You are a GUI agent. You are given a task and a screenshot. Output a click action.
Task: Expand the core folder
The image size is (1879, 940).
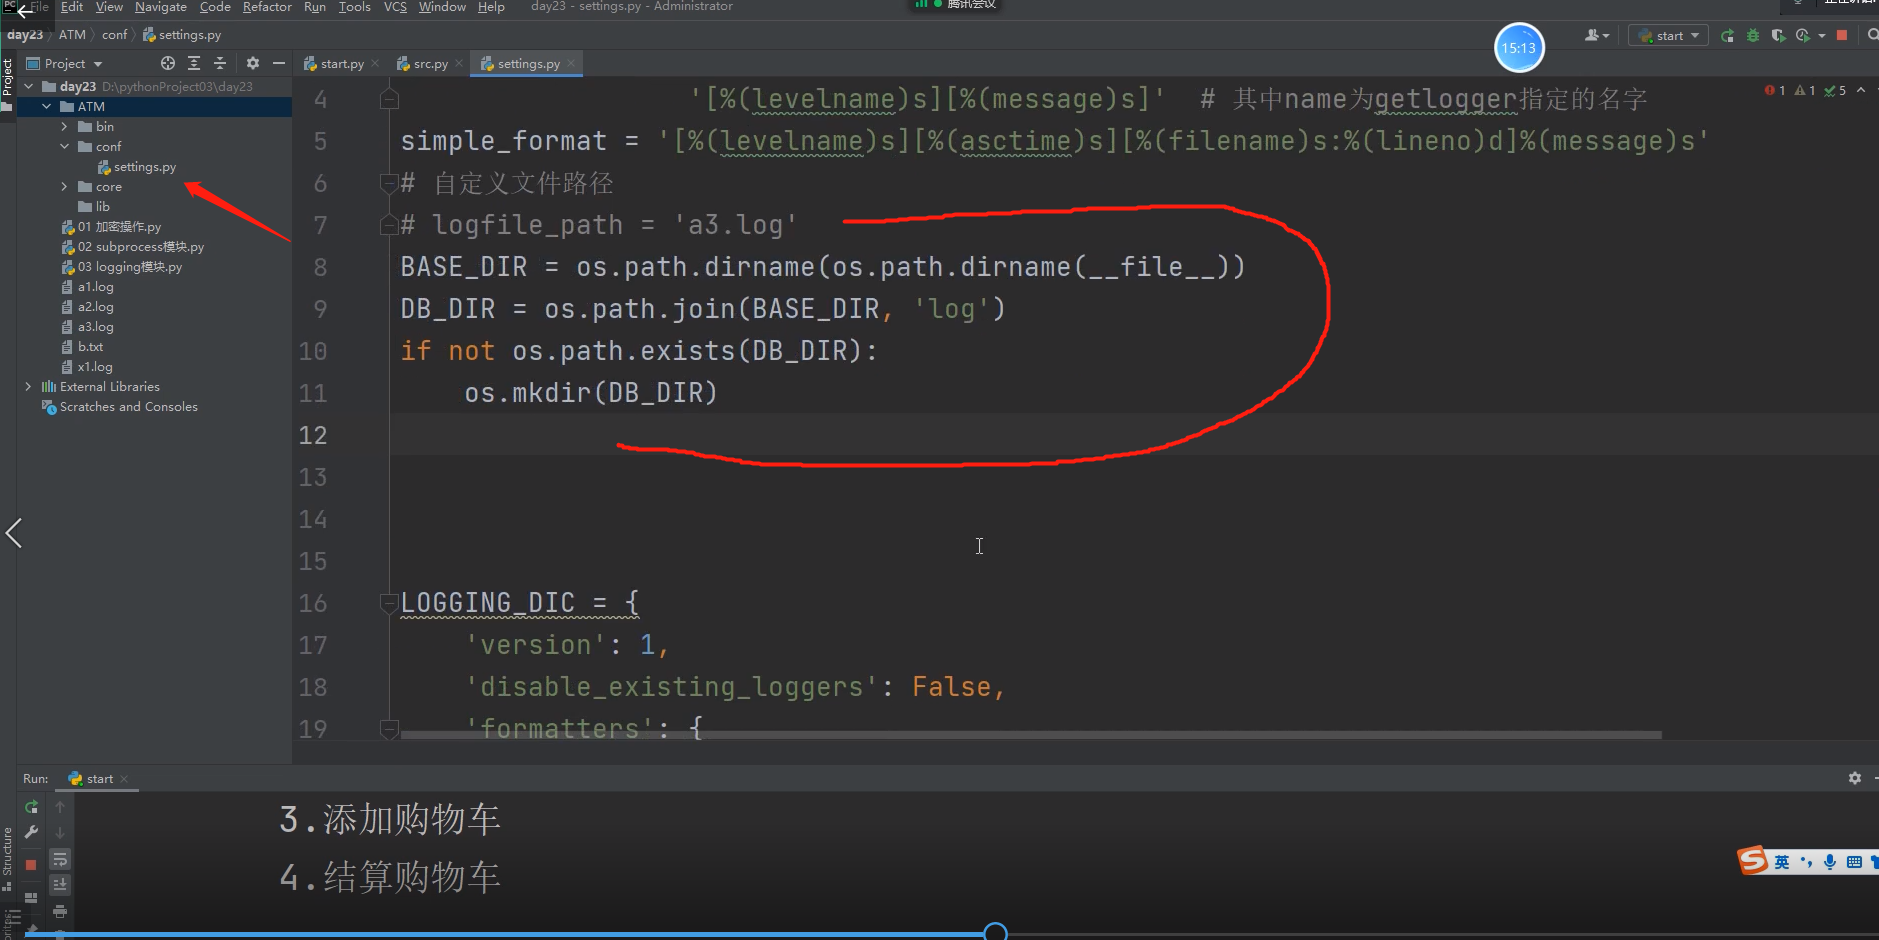click(65, 187)
